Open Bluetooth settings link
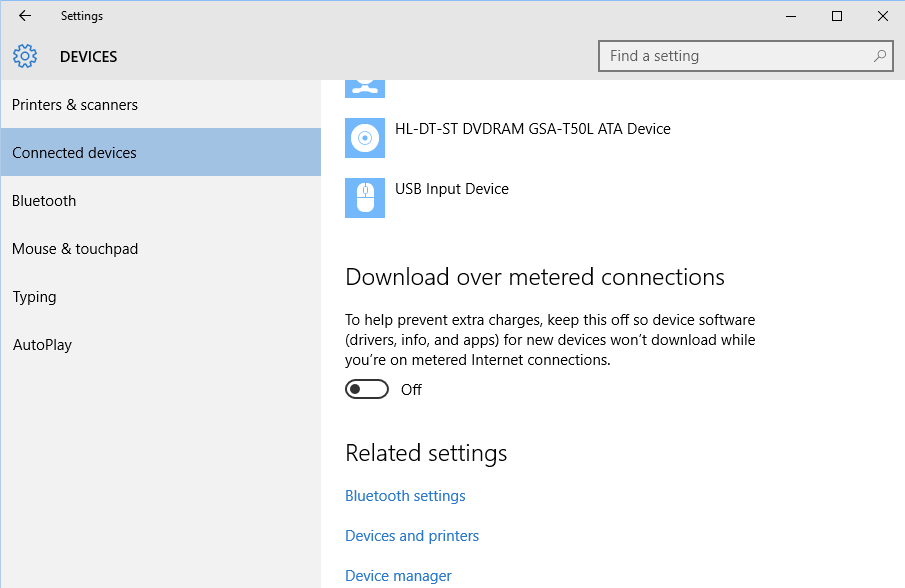The width and height of the screenshot is (905, 588). pos(405,496)
